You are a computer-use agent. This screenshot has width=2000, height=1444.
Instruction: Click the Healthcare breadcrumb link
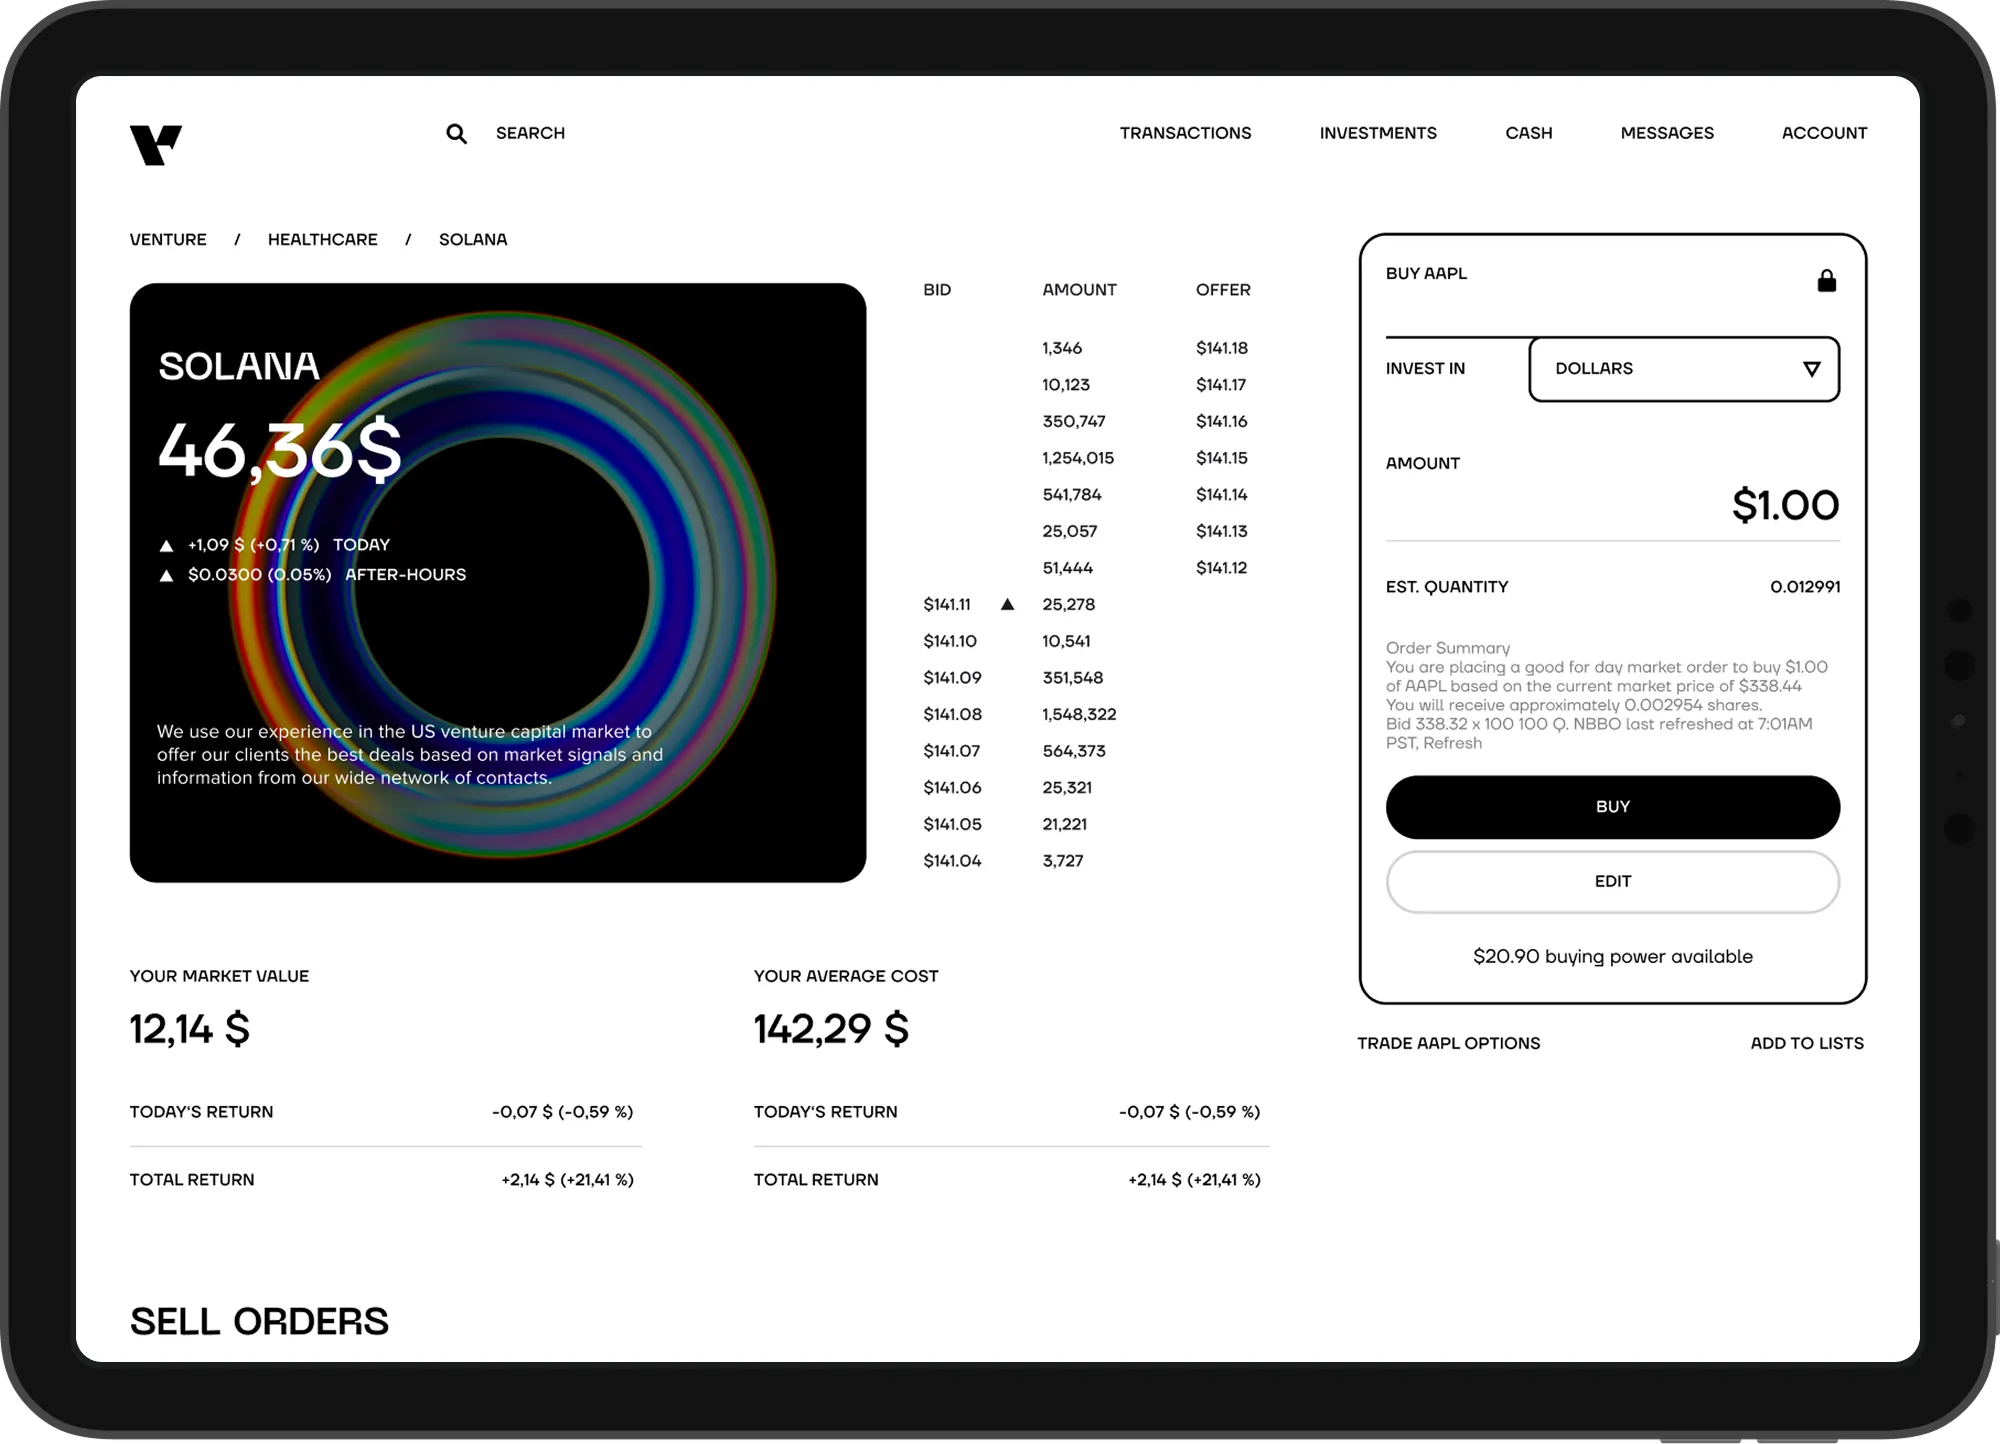point(322,240)
